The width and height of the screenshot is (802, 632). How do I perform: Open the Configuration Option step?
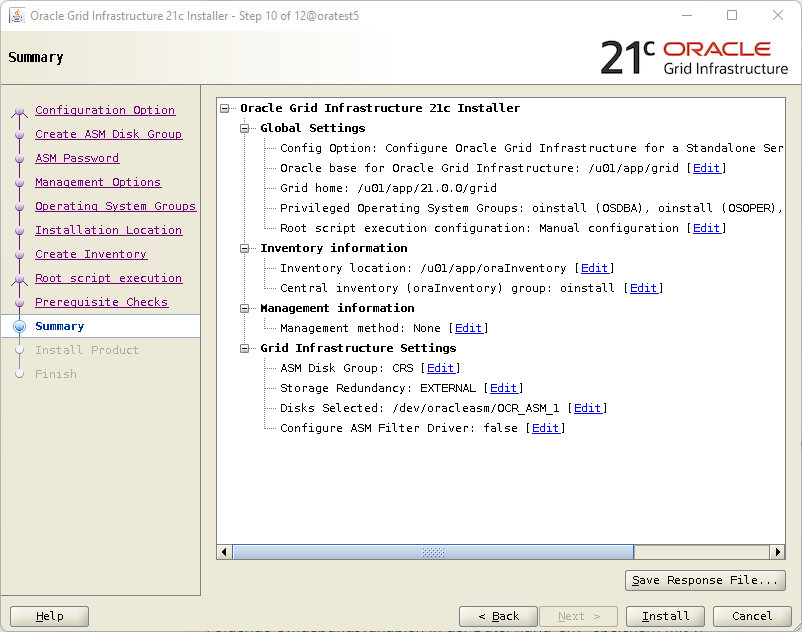click(105, 110)
